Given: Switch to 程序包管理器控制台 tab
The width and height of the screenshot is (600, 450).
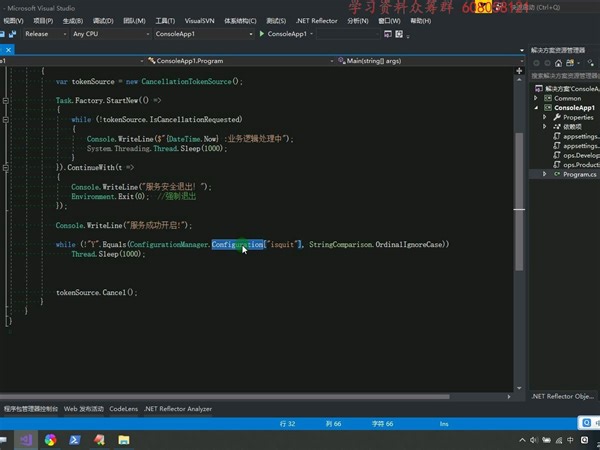Looking at the screenshot, I should (31, 409).
